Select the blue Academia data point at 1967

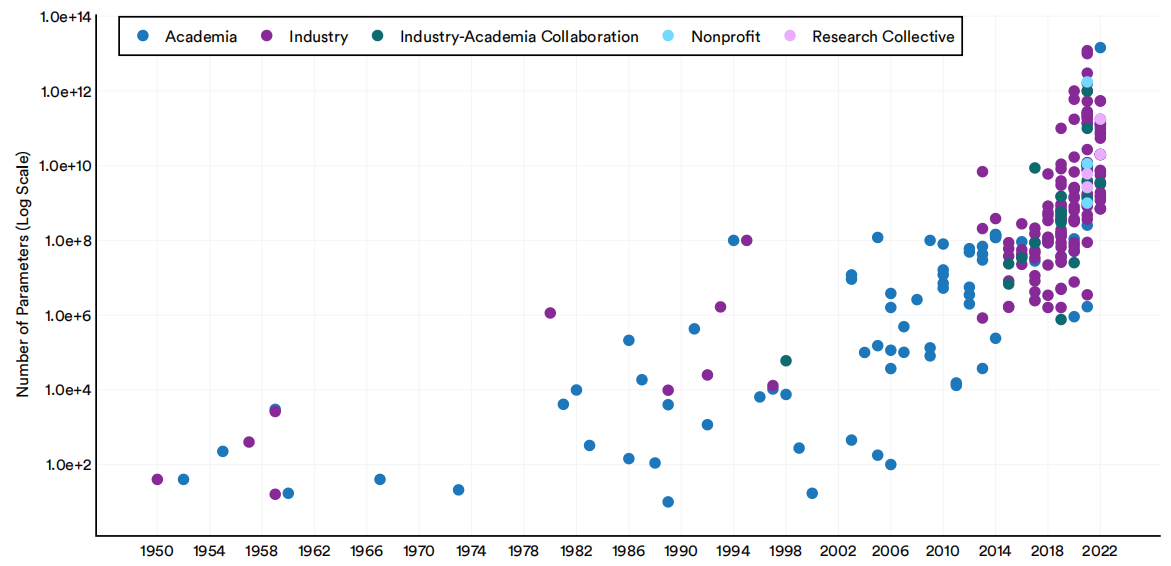(x=380, y=479)
